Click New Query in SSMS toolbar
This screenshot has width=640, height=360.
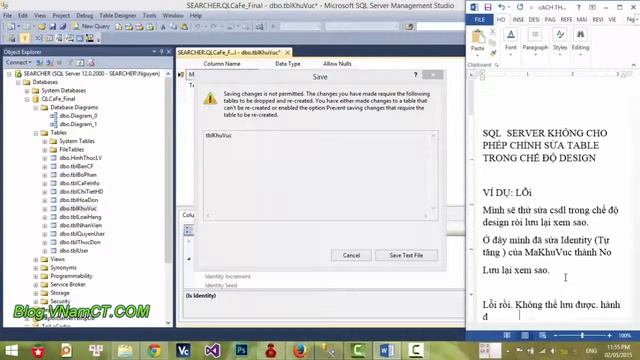pos(91,26)
